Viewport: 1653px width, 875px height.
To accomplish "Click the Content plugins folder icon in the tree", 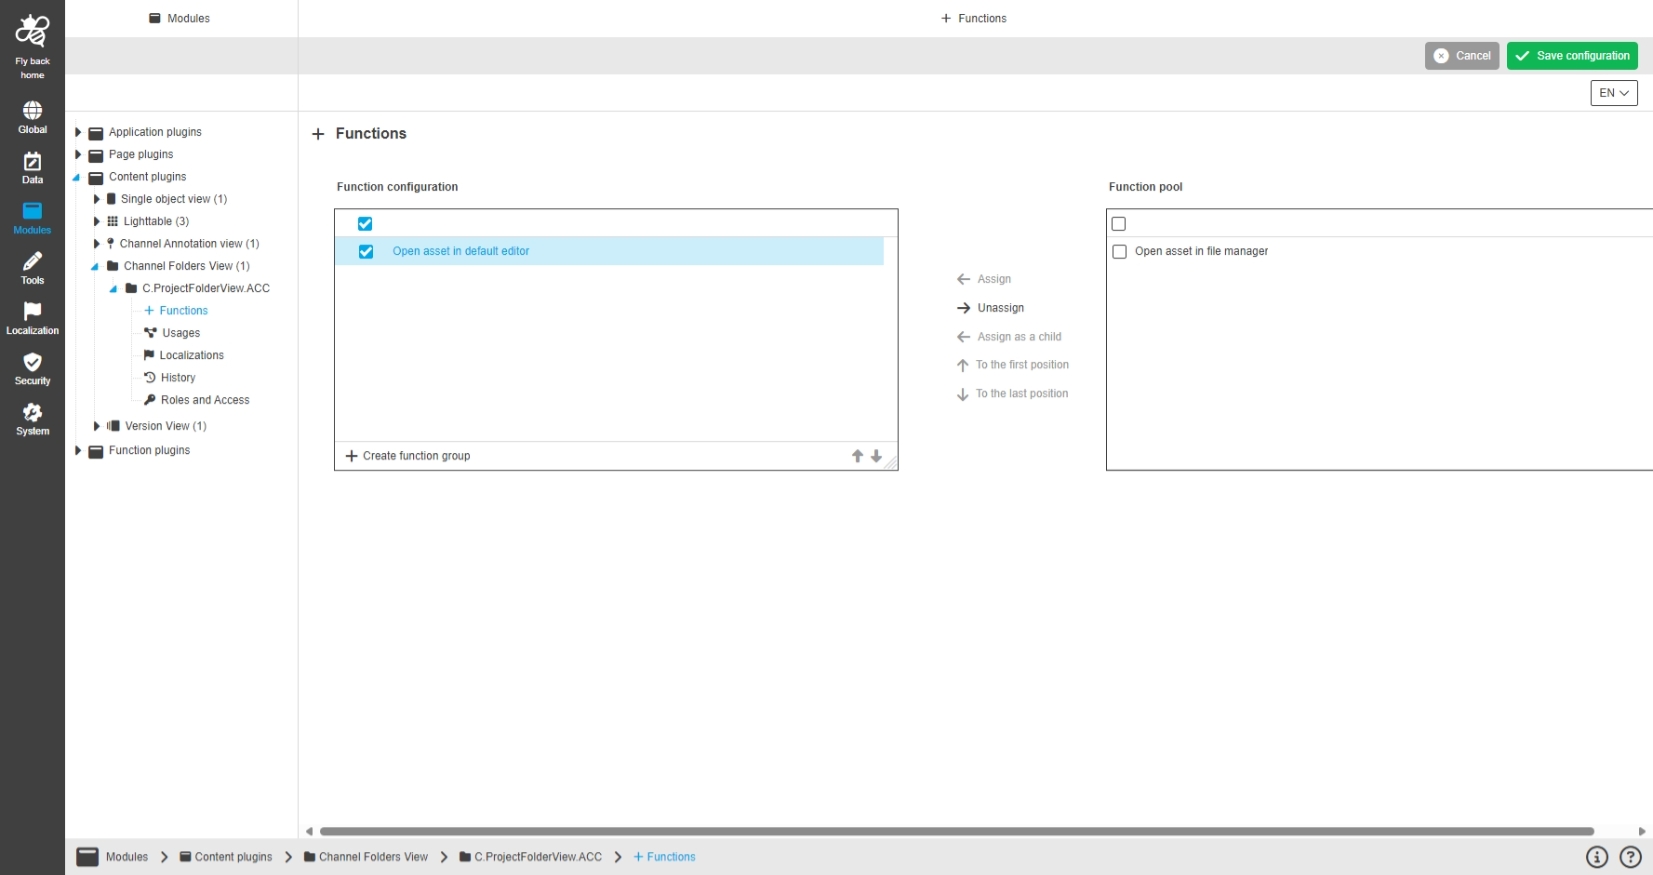I will point(96,178).
